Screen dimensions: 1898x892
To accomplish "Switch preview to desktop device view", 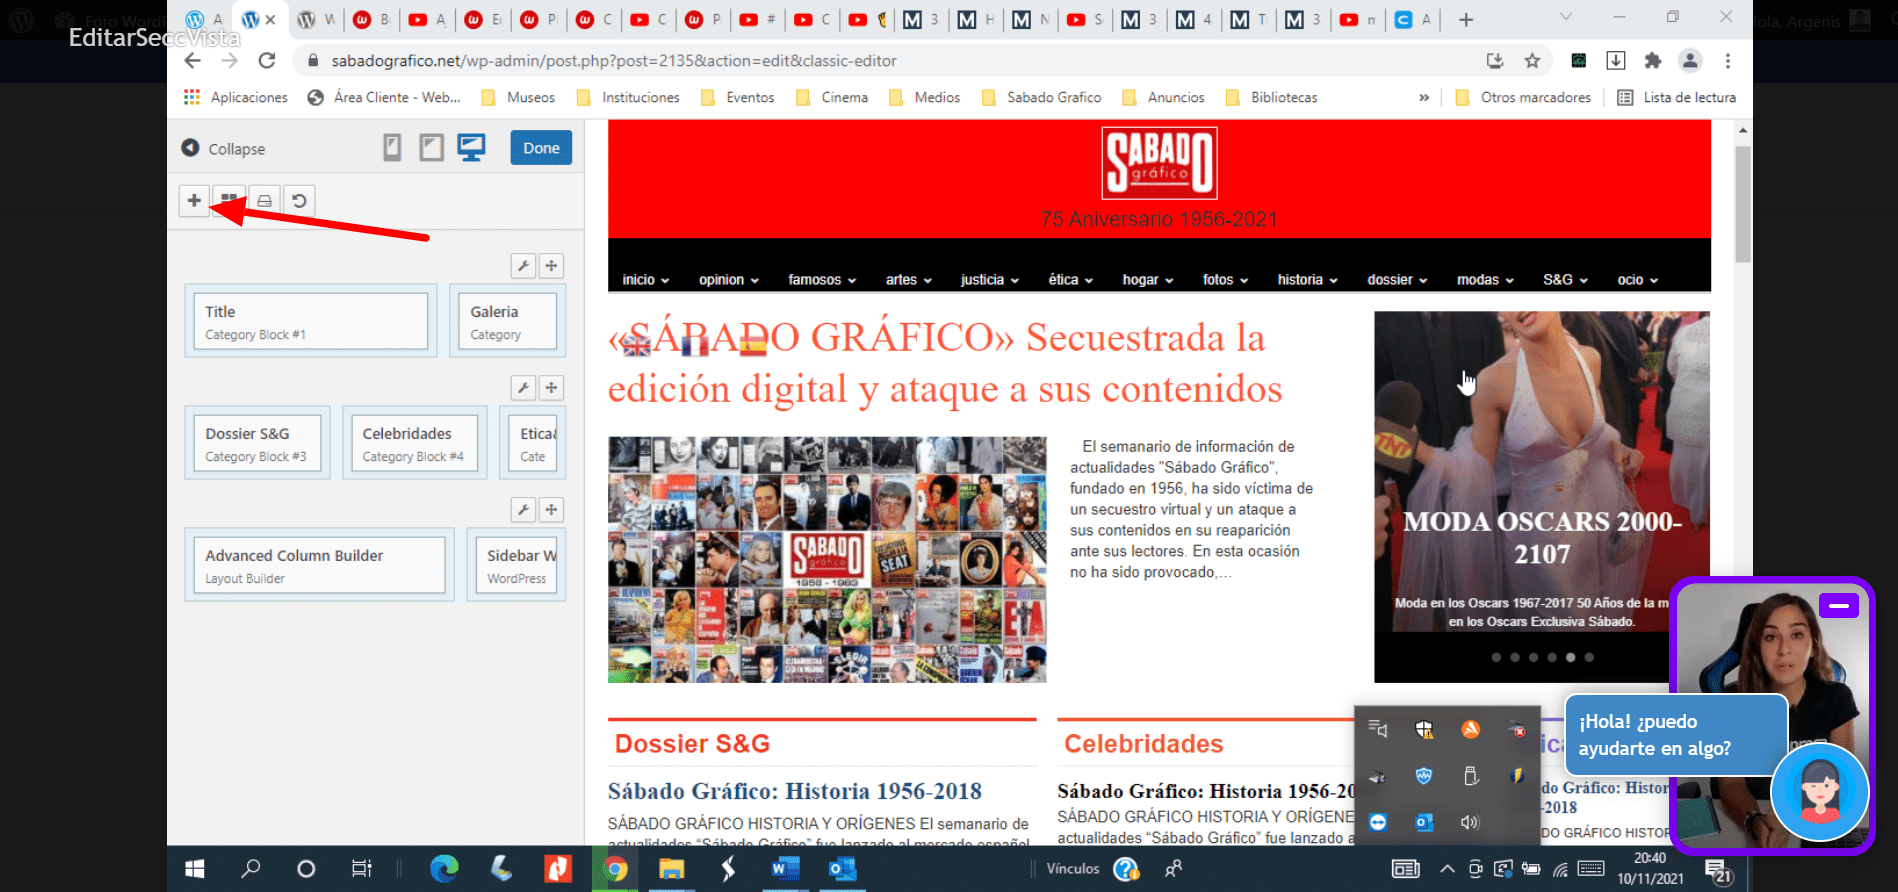I will (x=471, y=148).
